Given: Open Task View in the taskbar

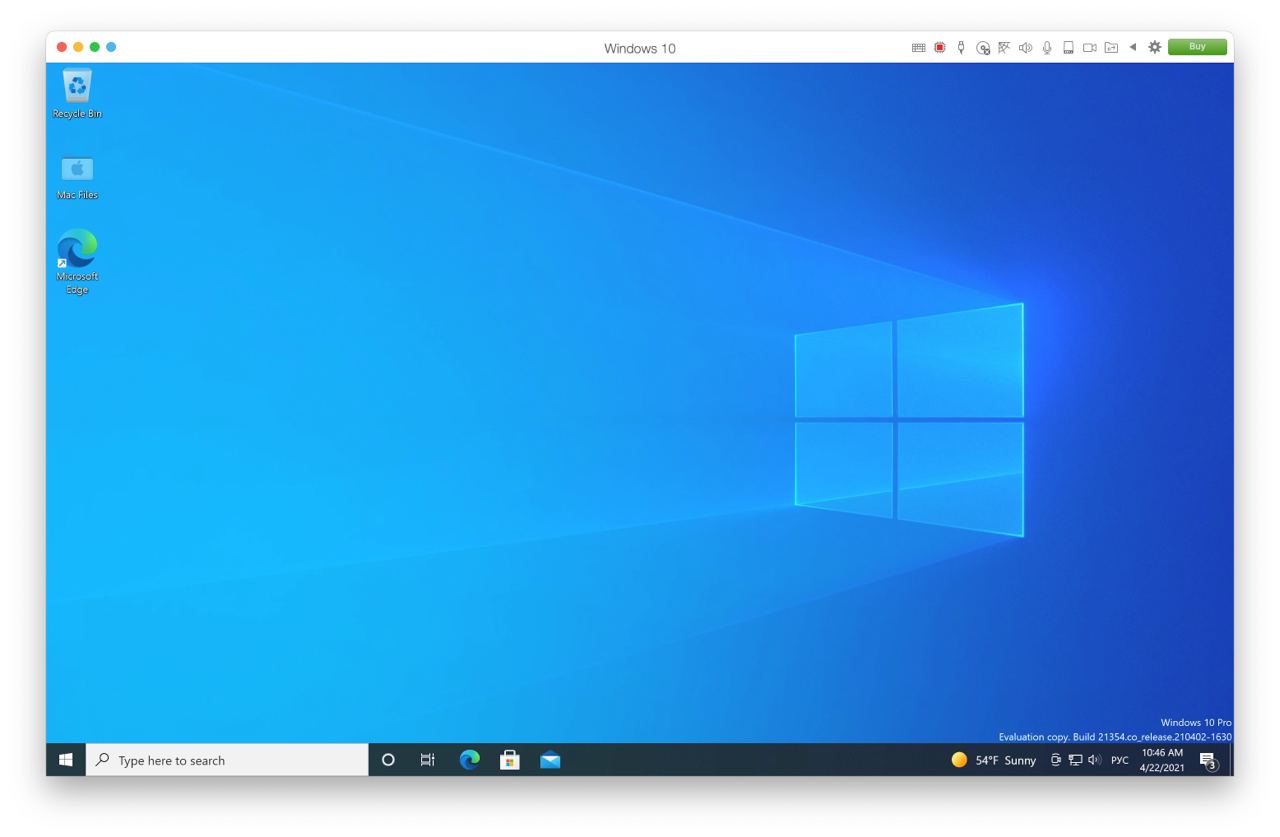Looking at the screenshot, I should coord(428,760).
